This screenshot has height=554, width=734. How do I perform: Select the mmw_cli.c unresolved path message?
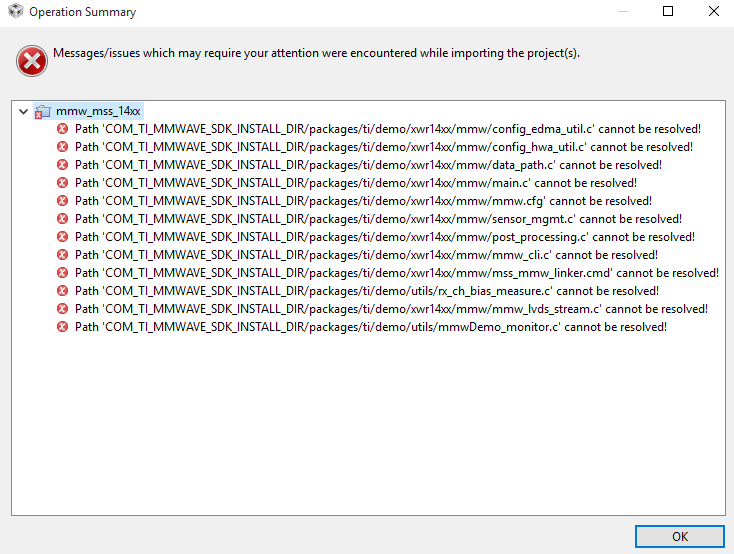[x=366, y=255]
